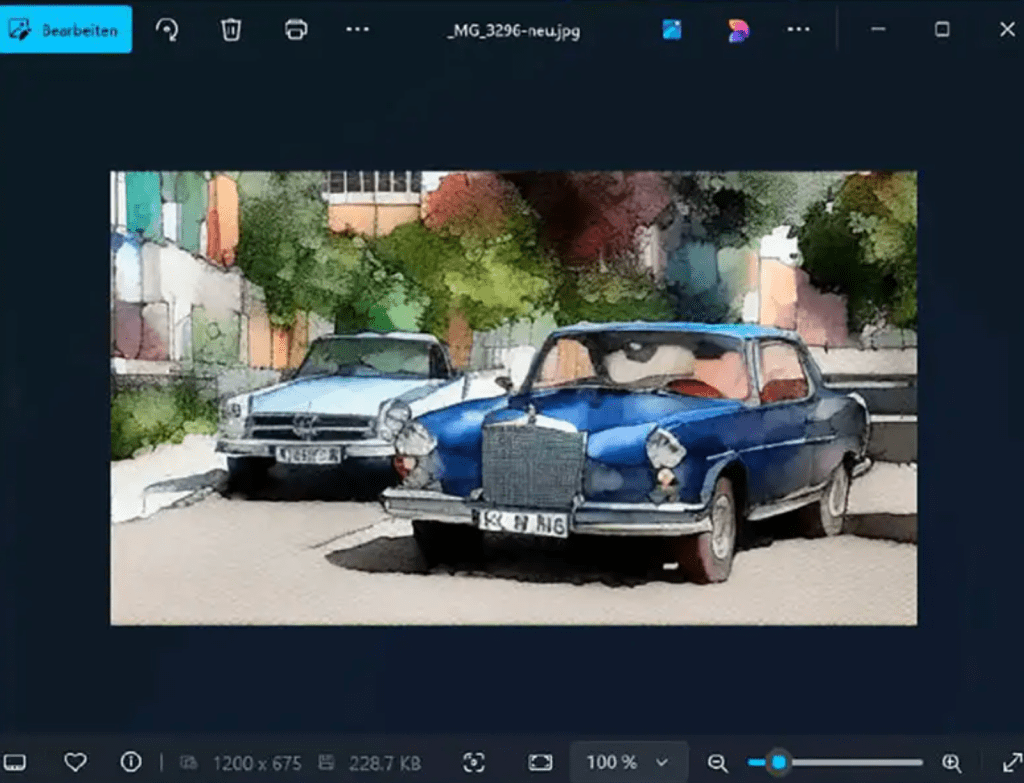This screenshot has height=783, width=1024.
Task: Expand the 100 % zoom level dropdown
Action: point(628,762)
